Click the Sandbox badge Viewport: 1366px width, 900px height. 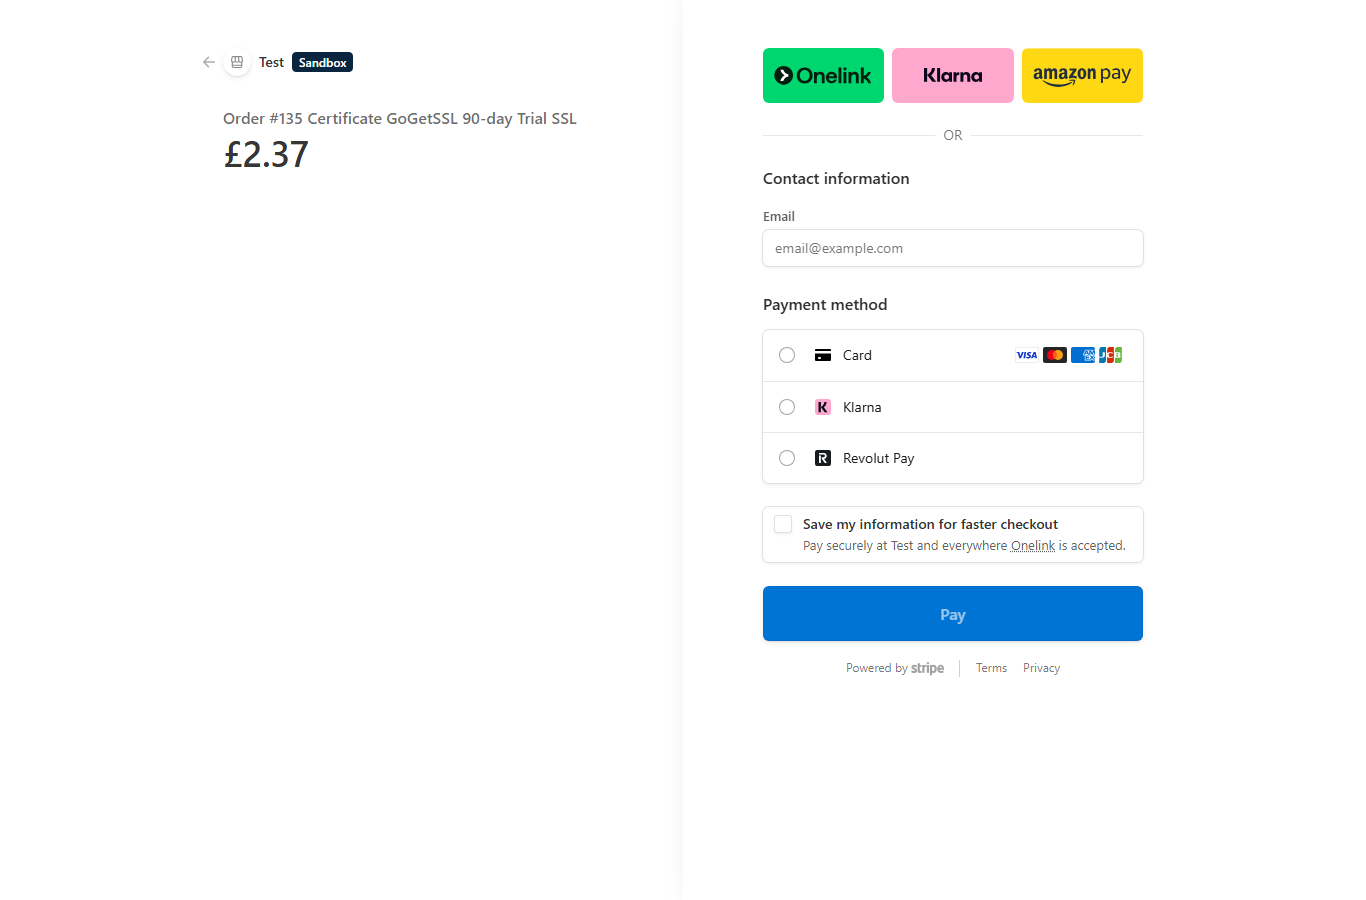322,62
